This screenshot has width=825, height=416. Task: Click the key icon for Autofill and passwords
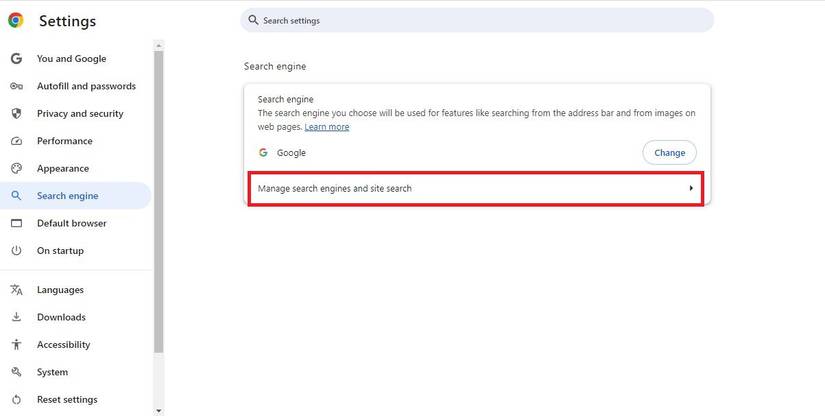coord(16,86)
